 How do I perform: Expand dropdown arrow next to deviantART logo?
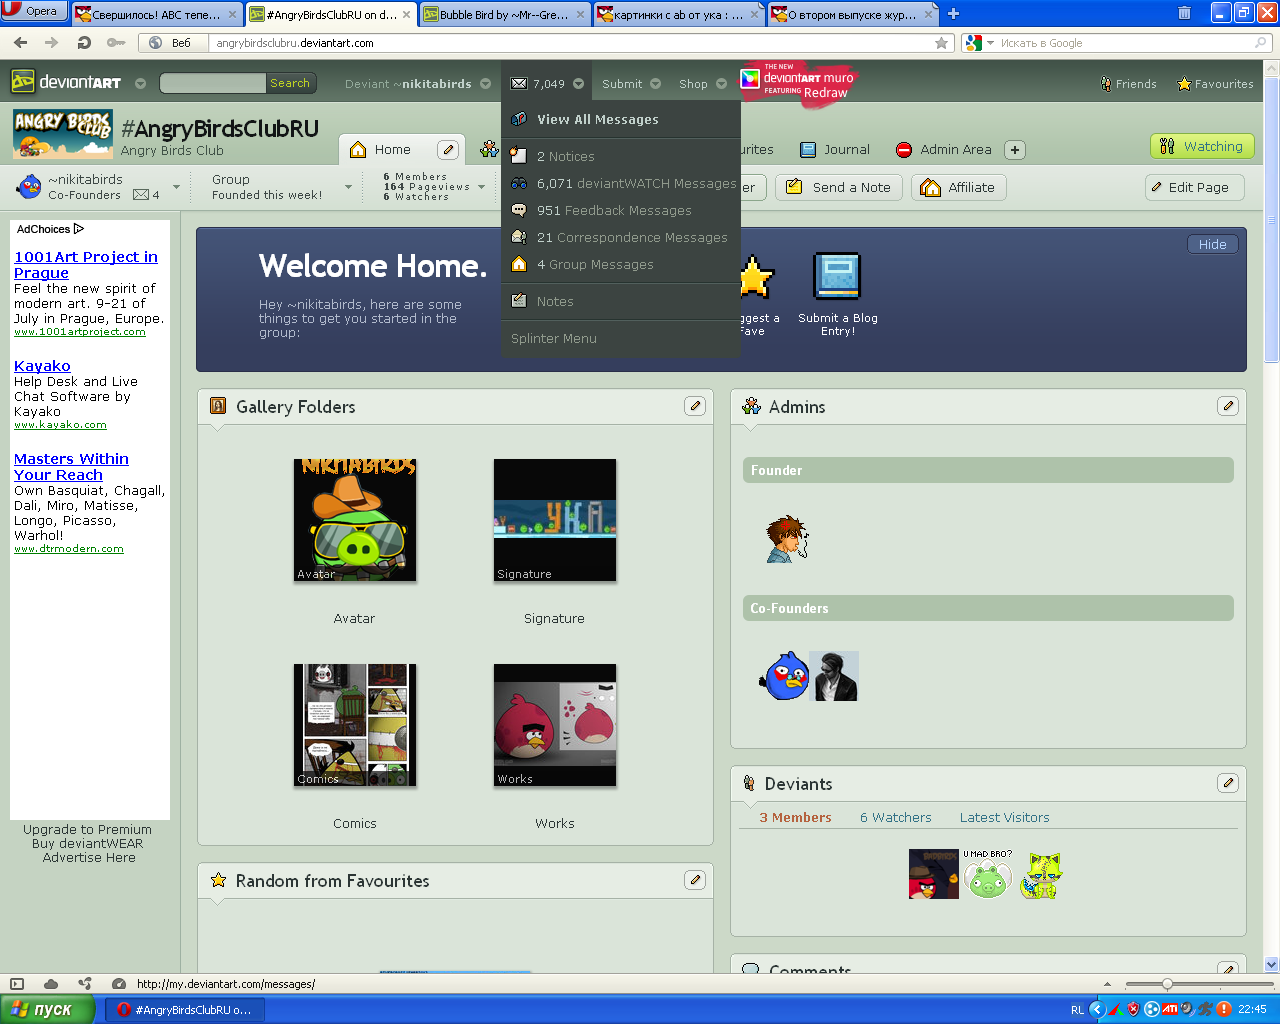pos(140,84)
